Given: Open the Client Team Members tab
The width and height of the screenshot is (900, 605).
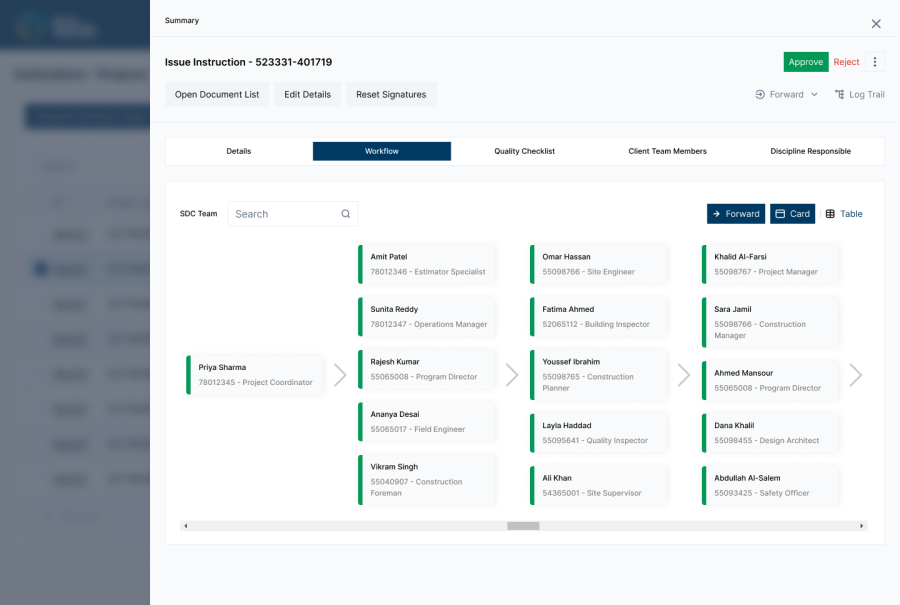Looking at the screenshot, I should 668,151.
